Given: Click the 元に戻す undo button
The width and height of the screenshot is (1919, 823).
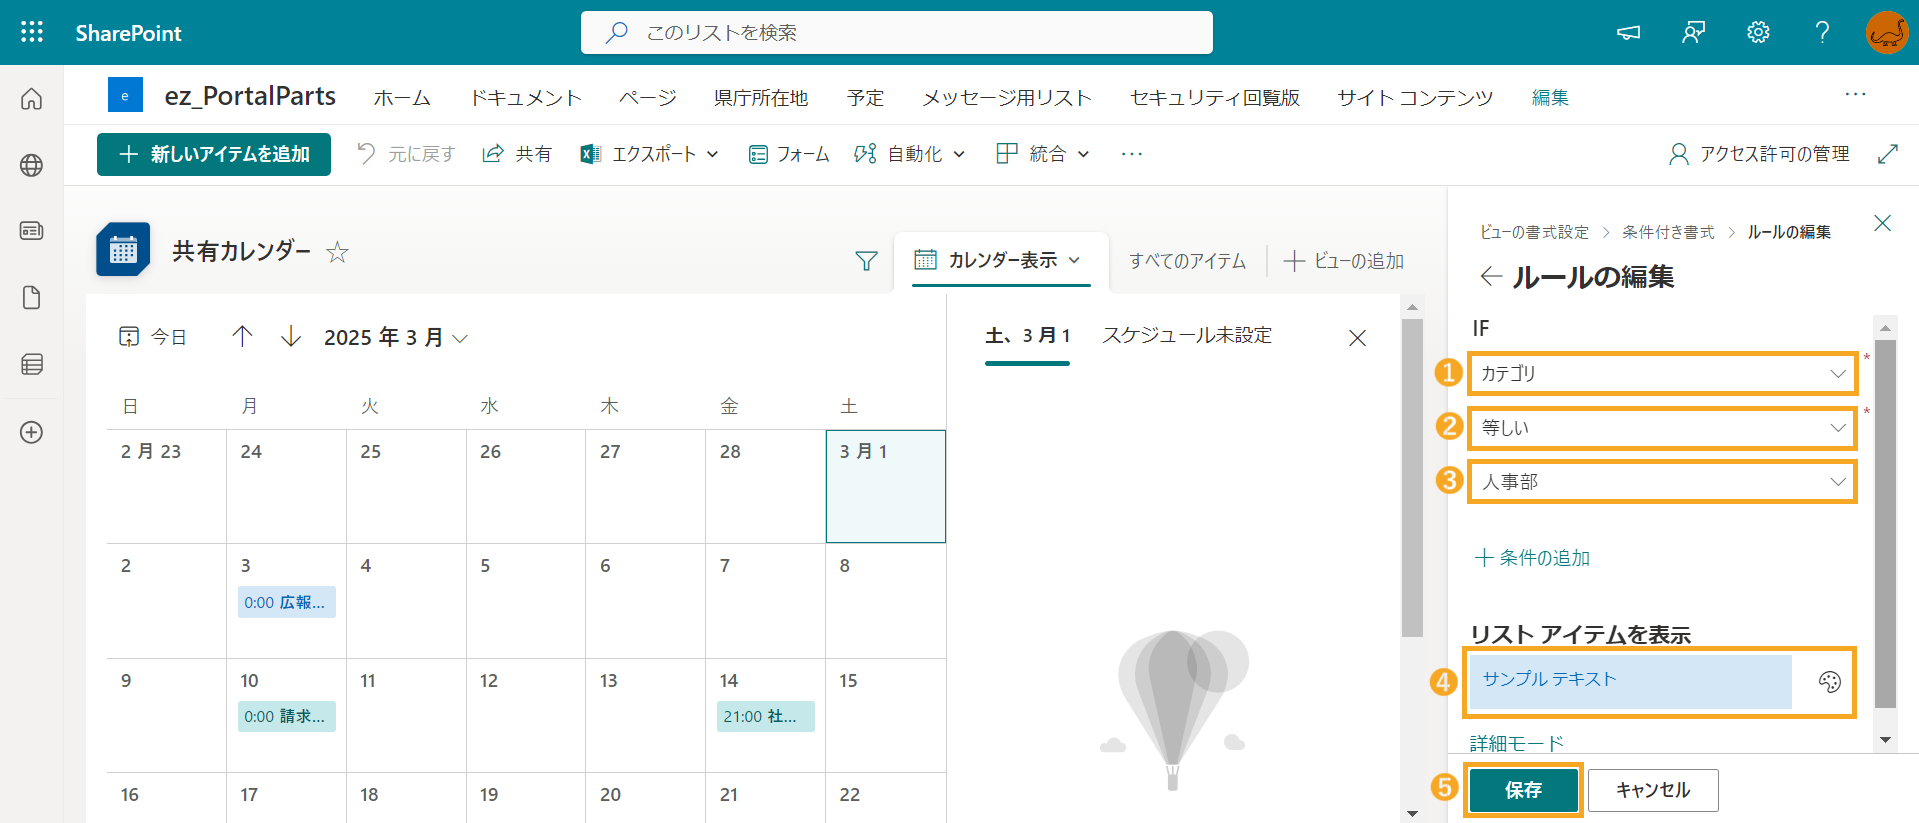Looking at the screenshot, I should click(406, 154).
